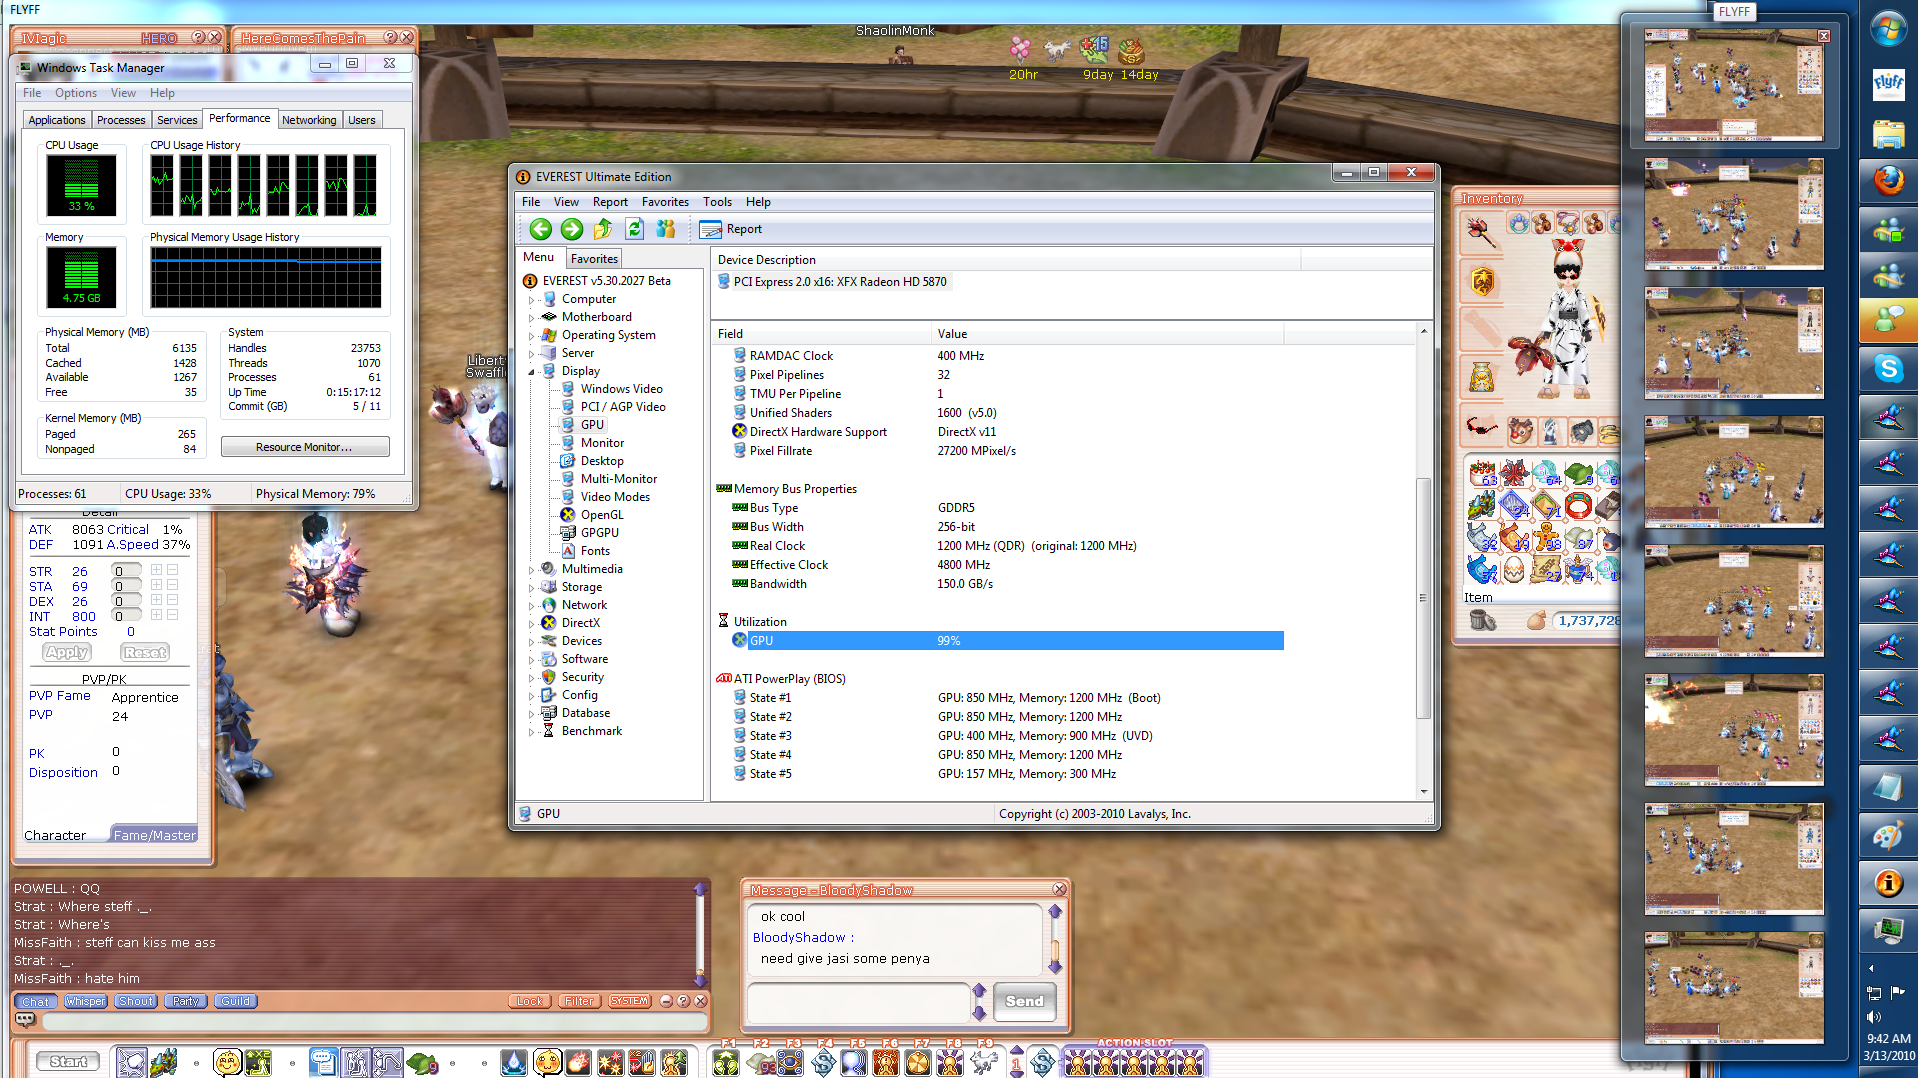1918x1078 pixels.
Task: Click the F3 blue eye skill icon
Action: (790, 1062)
